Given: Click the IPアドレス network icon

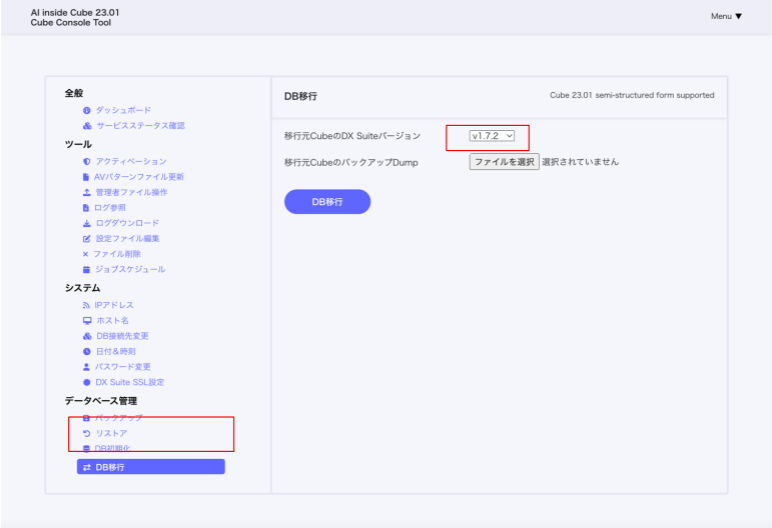Looking at the screenshot, I should point(87,305).
